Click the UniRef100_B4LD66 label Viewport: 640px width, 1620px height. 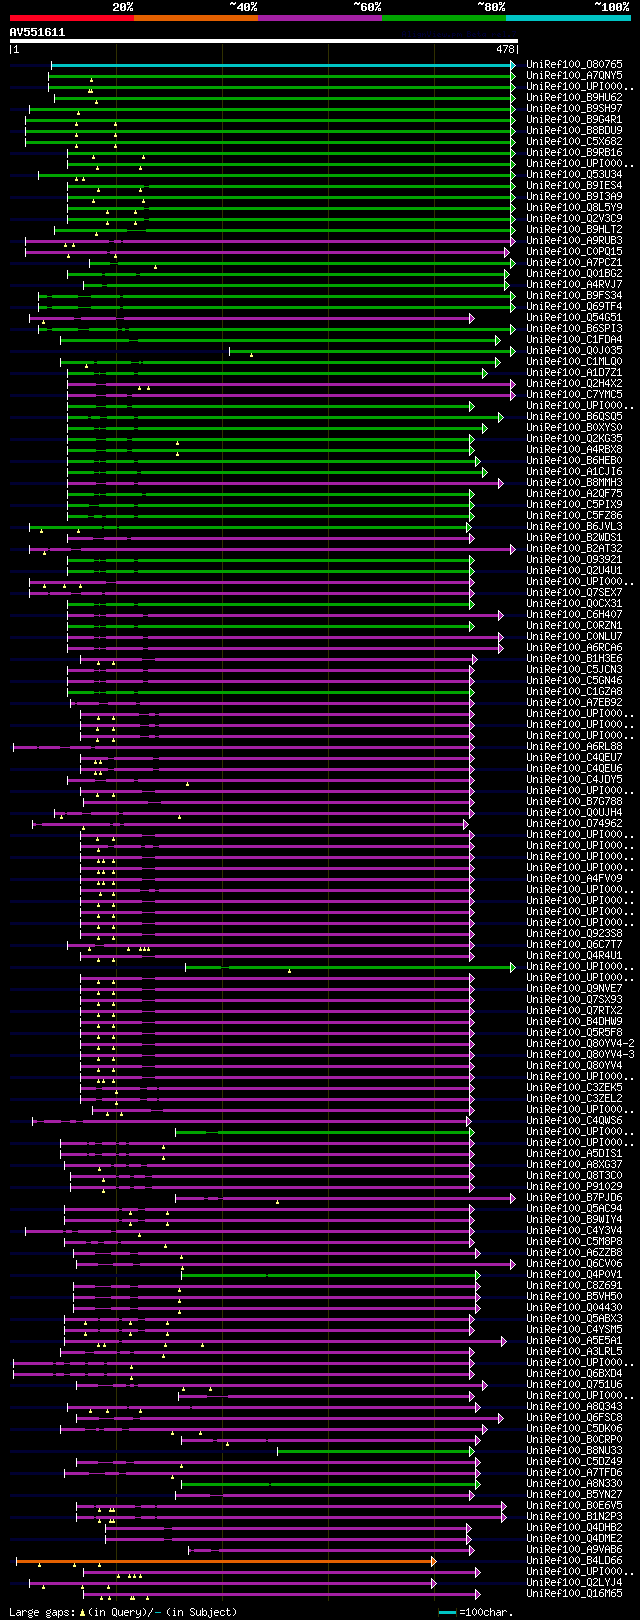pyautogui.click(x=574, y=1560)
